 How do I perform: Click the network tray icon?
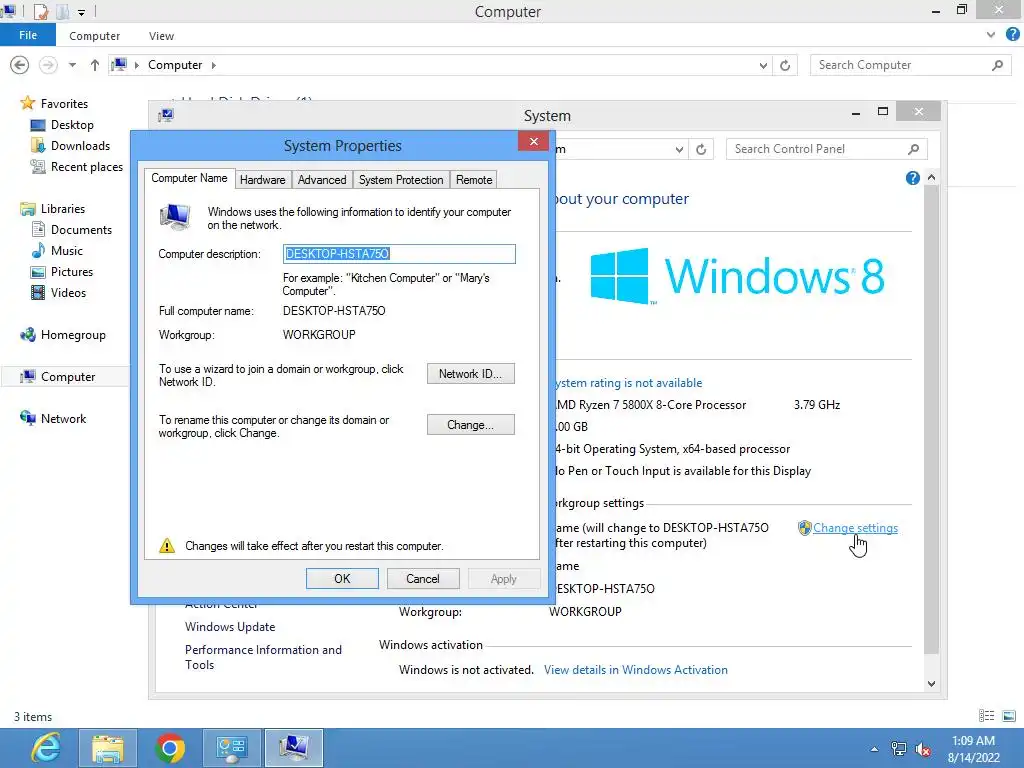pyautogui.click(x=899, y=749)
